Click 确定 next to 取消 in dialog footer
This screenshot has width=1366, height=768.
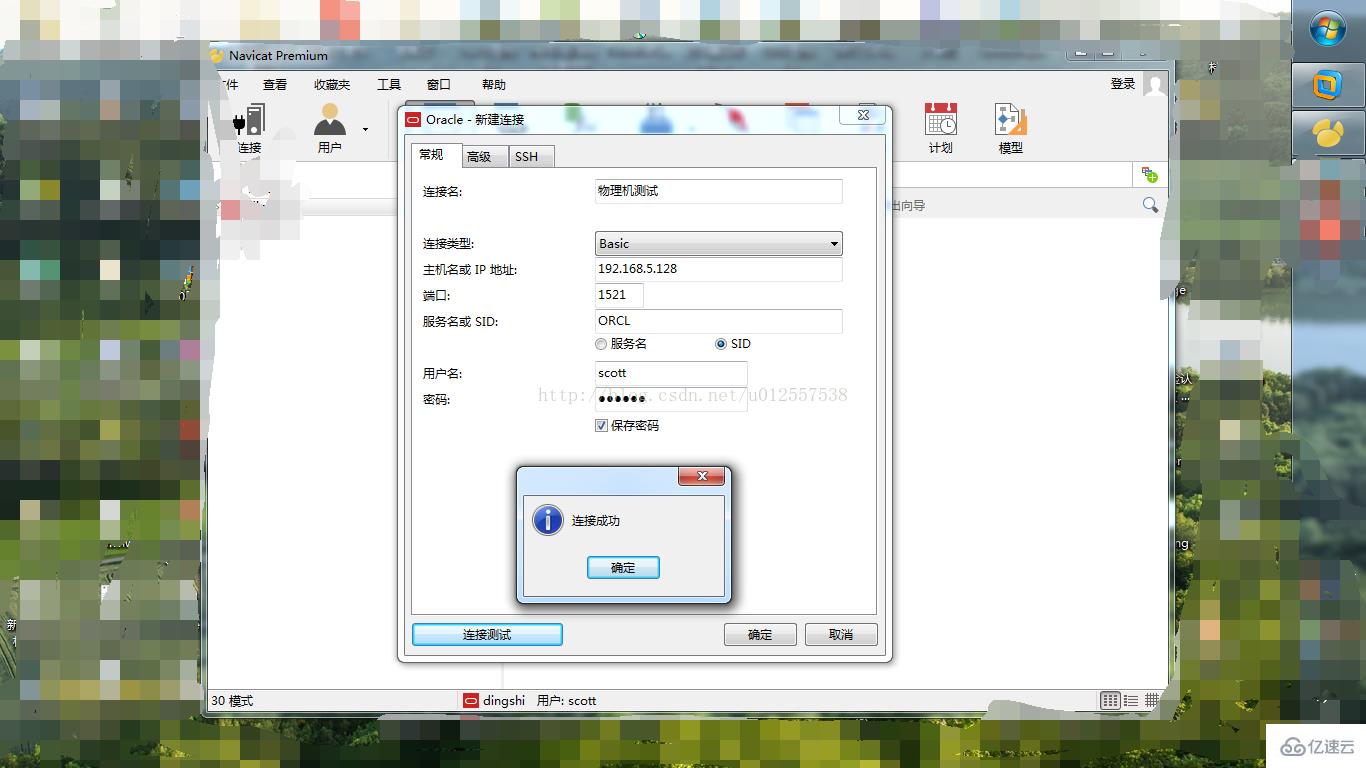[760, 635]
